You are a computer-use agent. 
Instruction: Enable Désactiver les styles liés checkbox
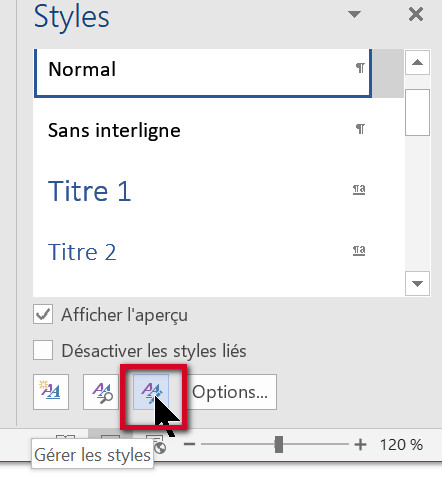pos(43,350)
